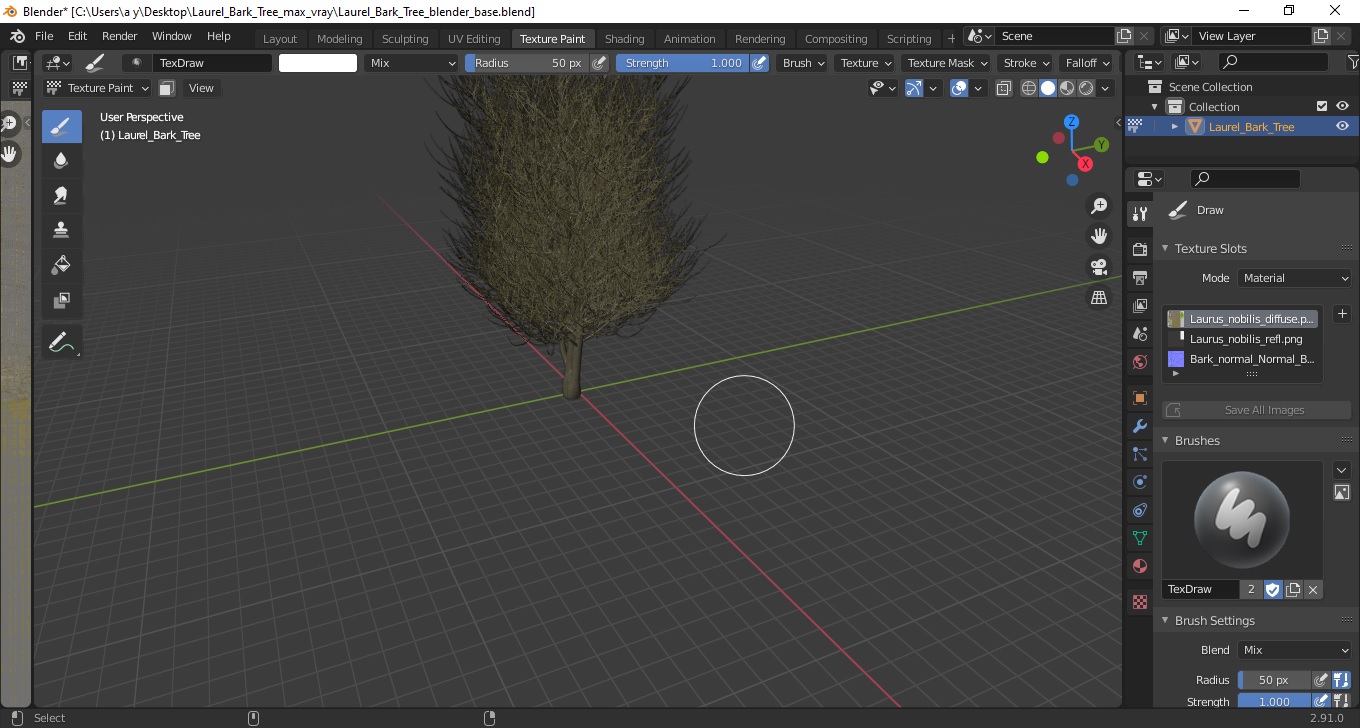Open the Physics properties tab
The height and width of the screenshot is (728, 1360).
coord(1139,482)
